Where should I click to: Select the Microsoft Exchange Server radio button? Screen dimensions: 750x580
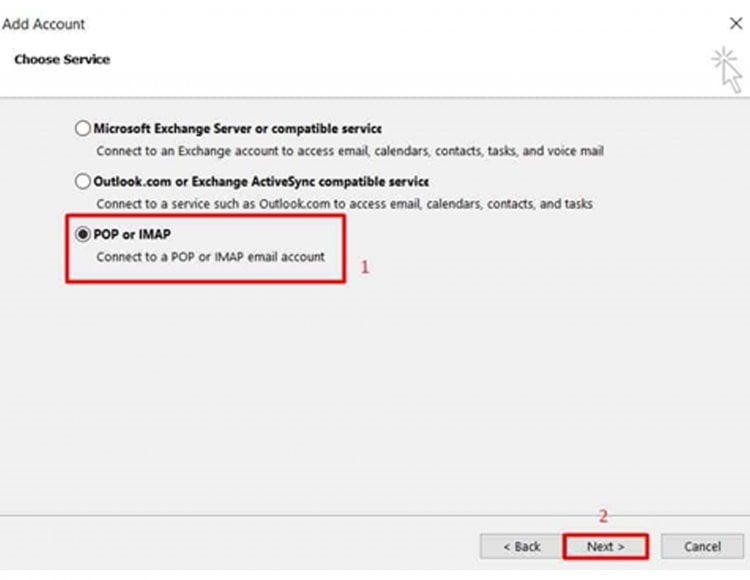[83, 128]
